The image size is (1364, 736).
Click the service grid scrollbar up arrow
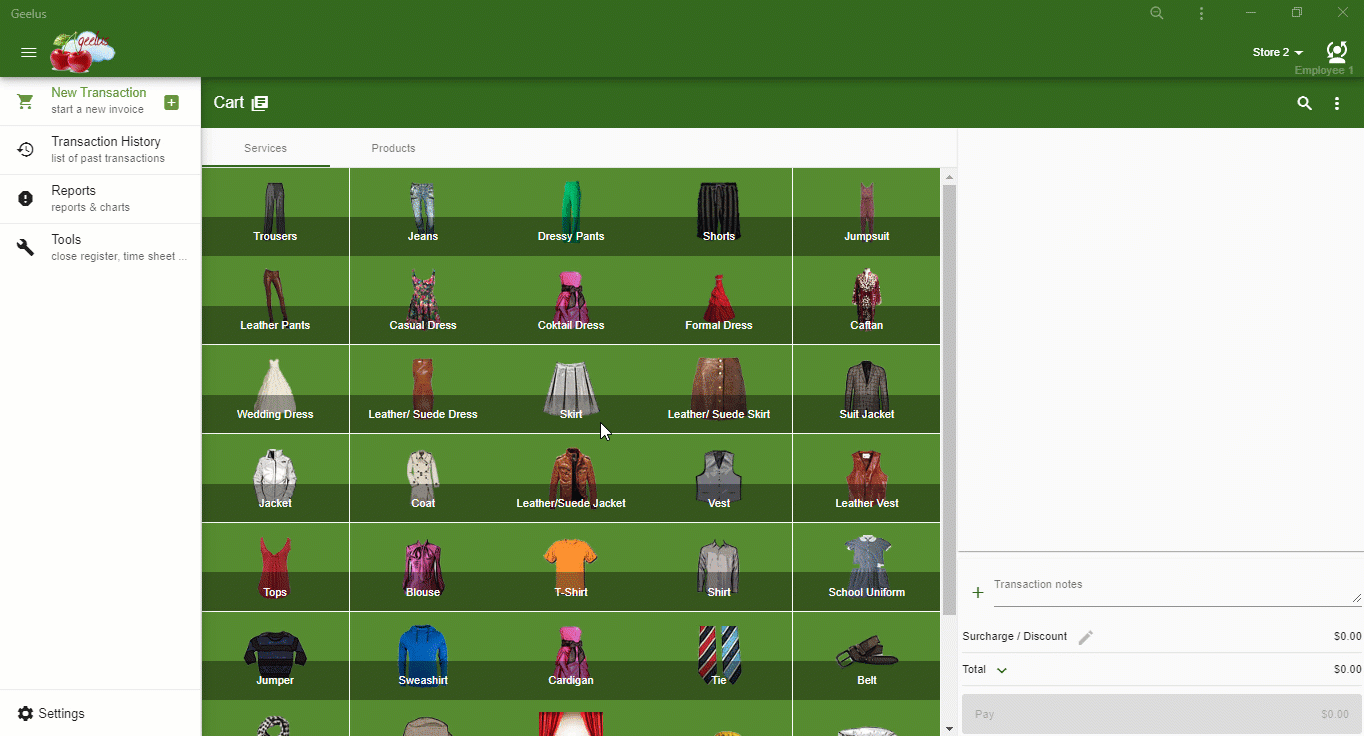pos(949,177)
